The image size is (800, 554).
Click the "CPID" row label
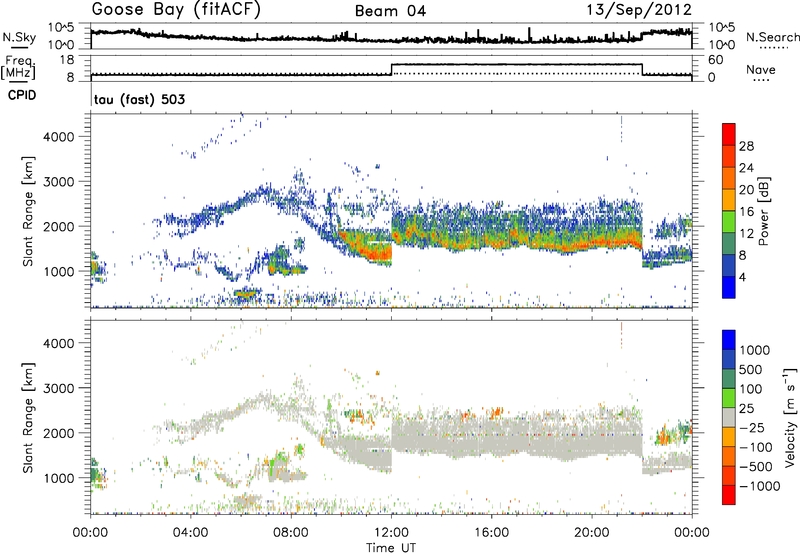(x=22, y=95)
